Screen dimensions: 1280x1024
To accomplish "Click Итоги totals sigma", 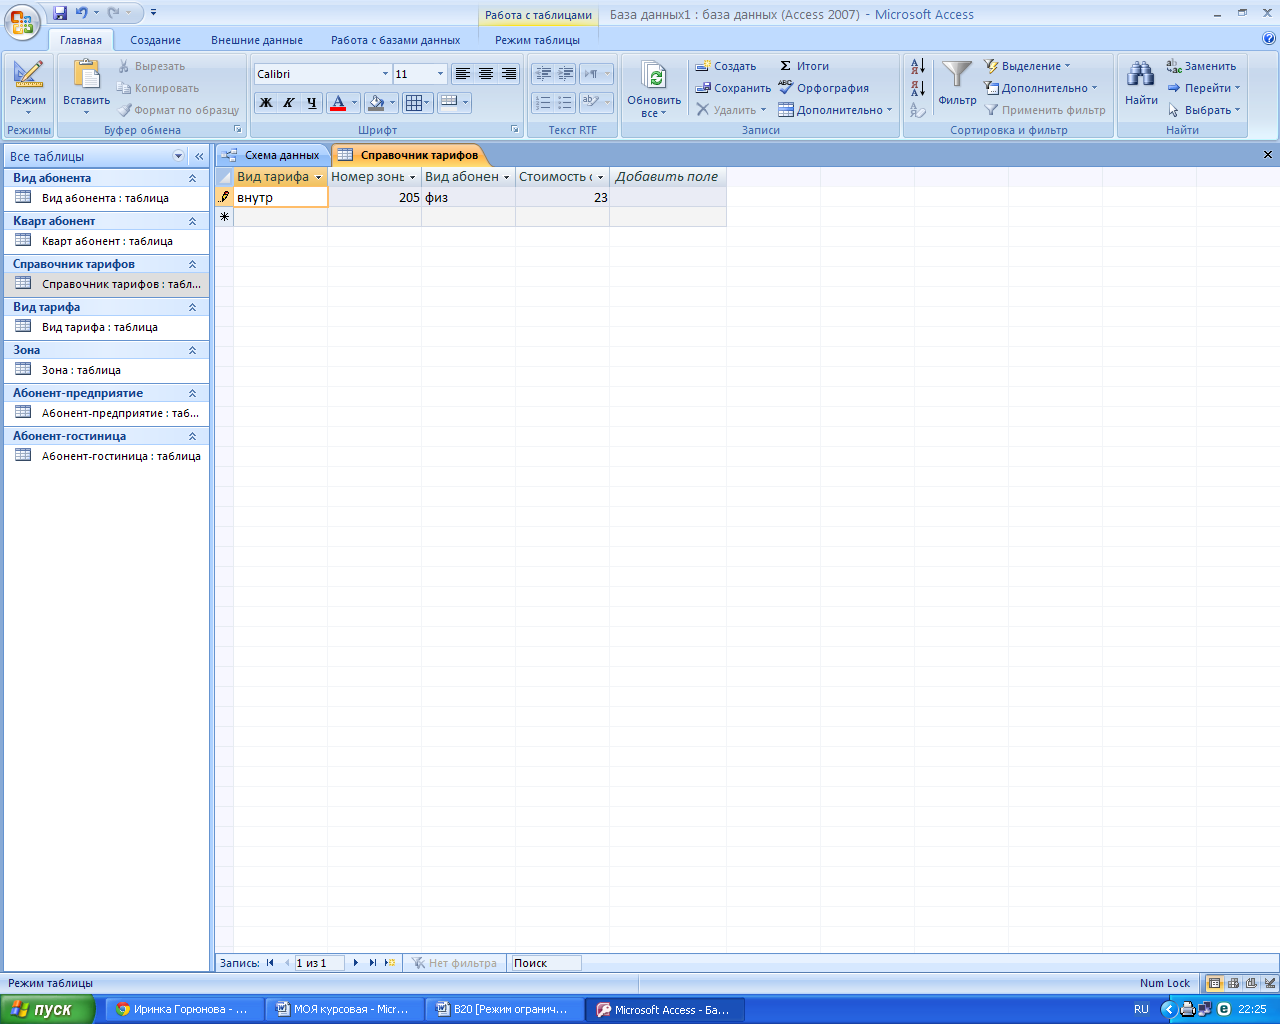I will coord(804,66).
